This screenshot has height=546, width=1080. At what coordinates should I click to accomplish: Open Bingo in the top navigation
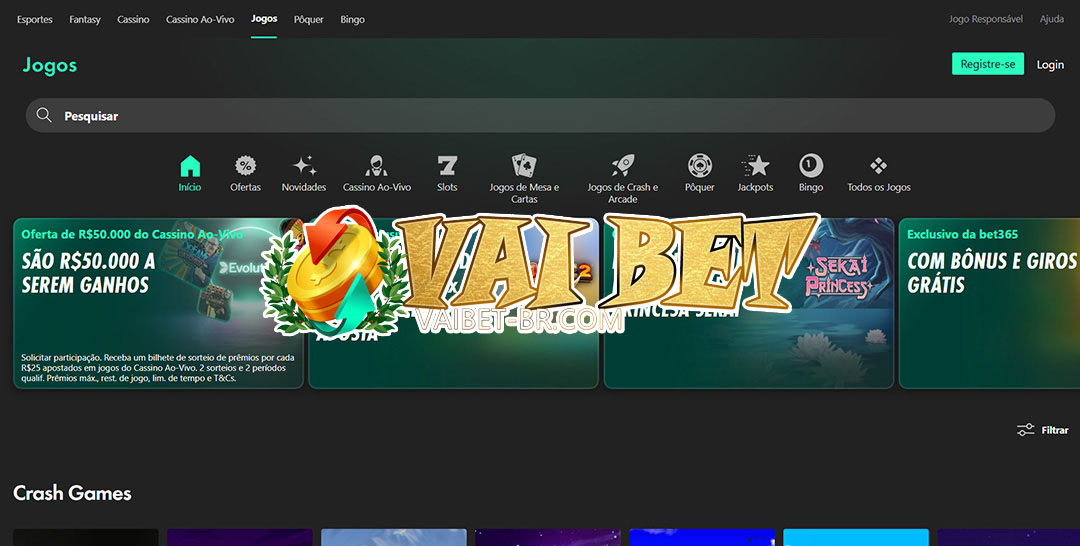[x=352, y=19]
